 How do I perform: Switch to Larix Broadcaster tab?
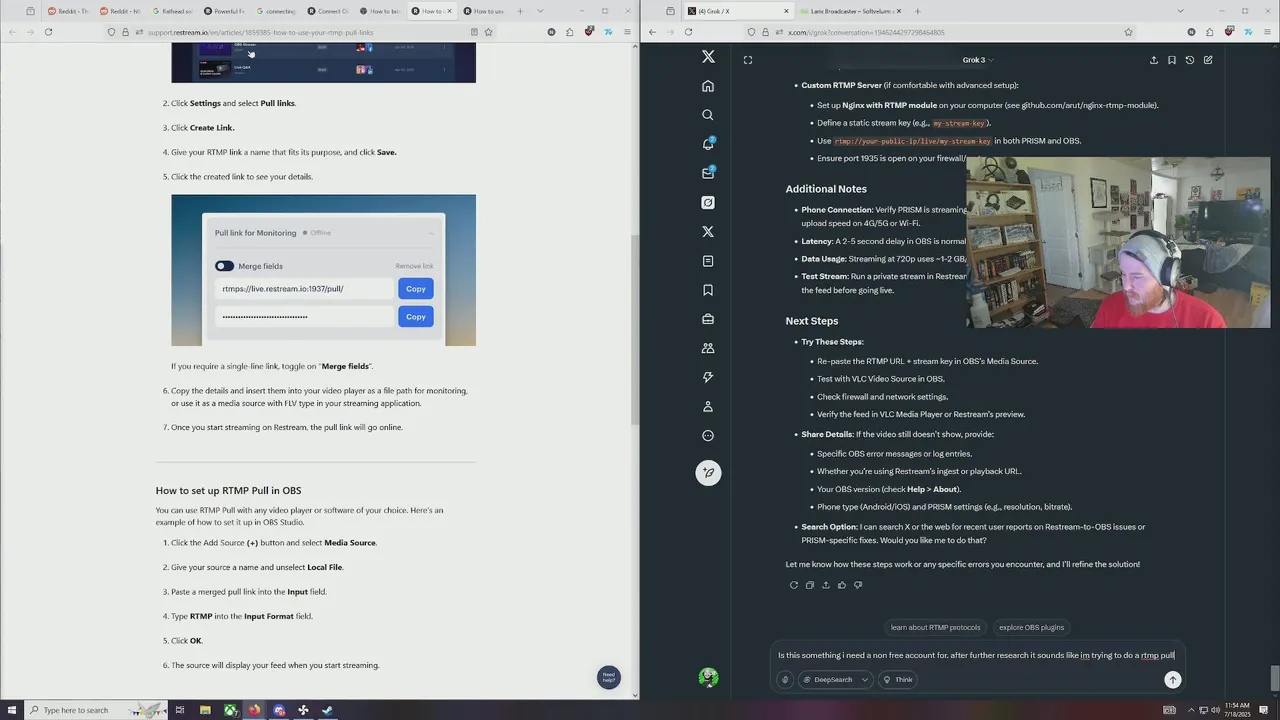848,11
